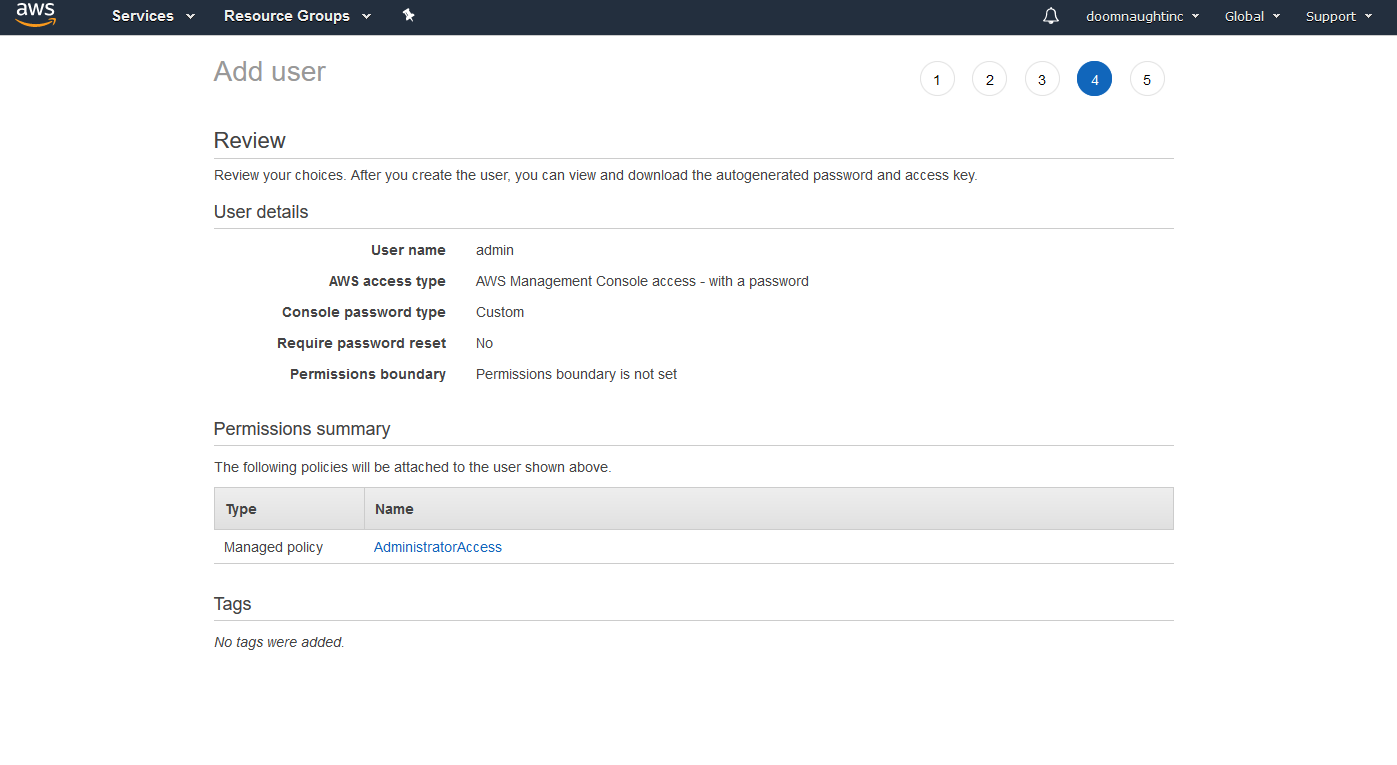Click the 'Review' section heading

250,140
